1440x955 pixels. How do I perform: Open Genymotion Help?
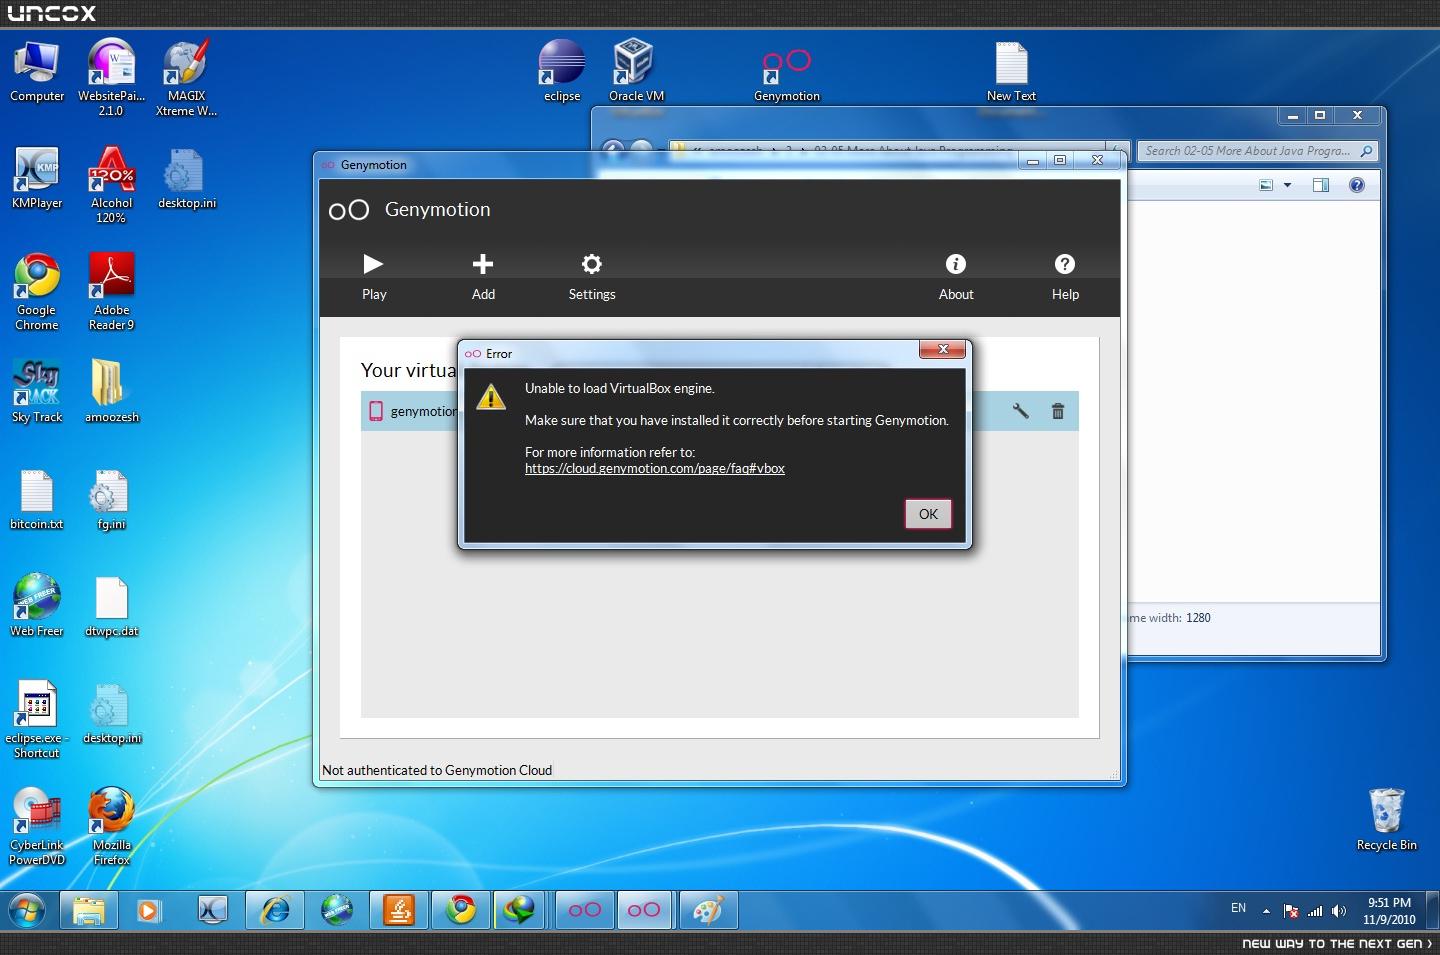[x=1065, y=276]
